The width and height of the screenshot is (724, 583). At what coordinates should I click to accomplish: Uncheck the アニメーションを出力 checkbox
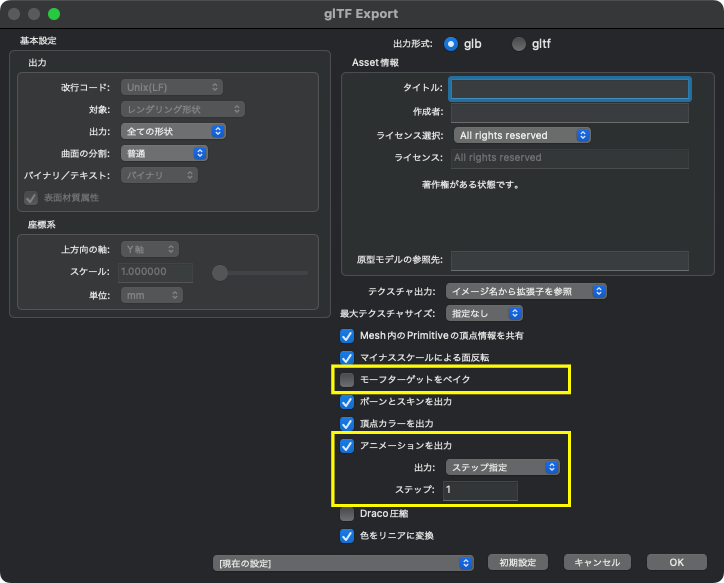347,446
